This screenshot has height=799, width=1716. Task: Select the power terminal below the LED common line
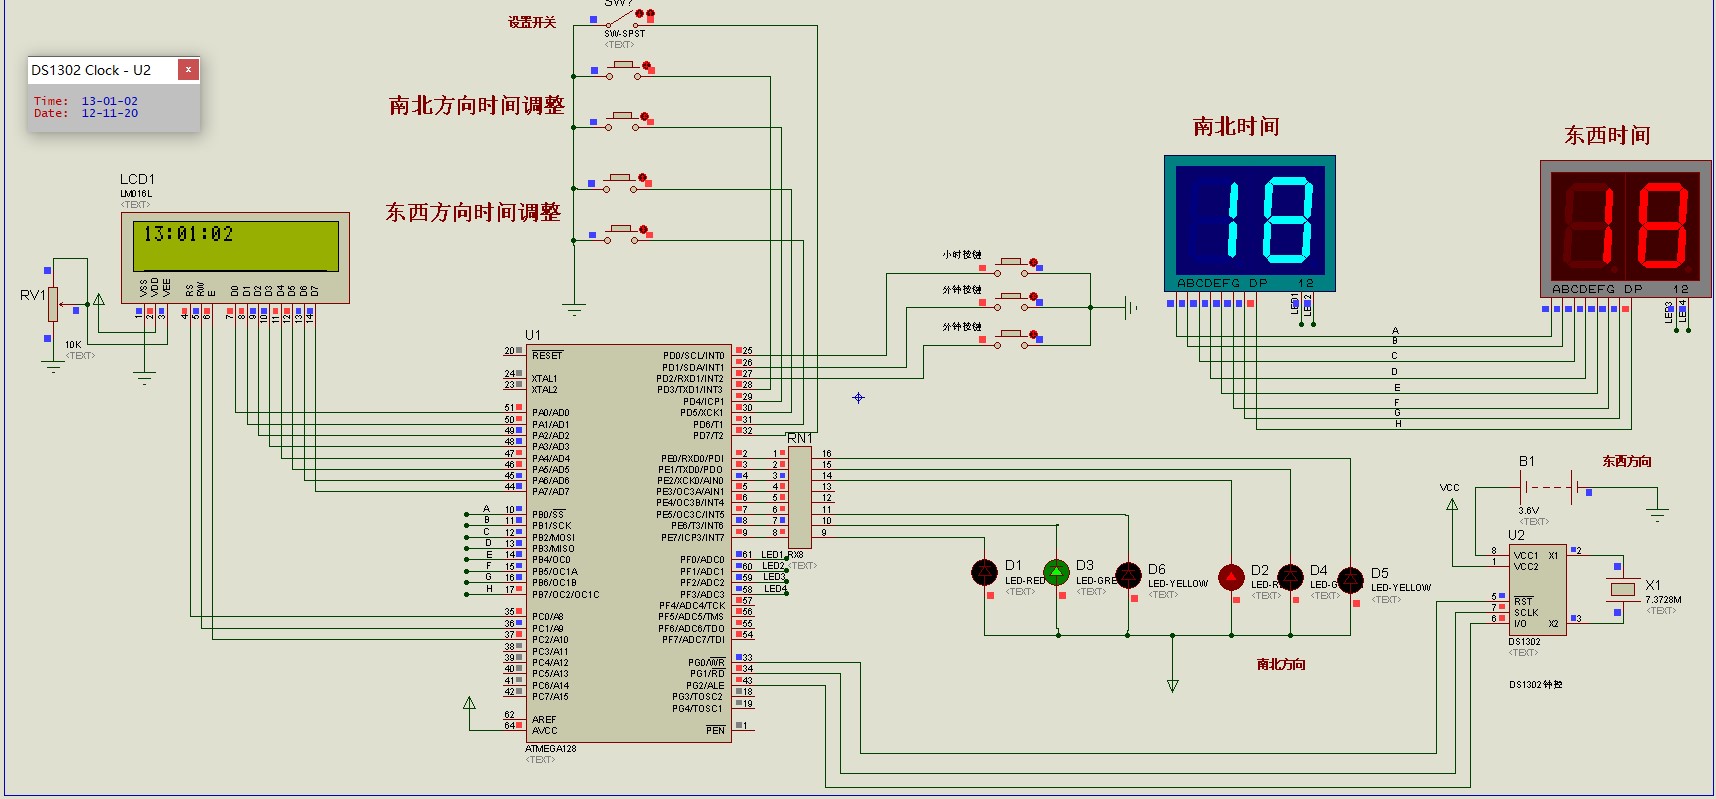click(x=1173, y=685)
